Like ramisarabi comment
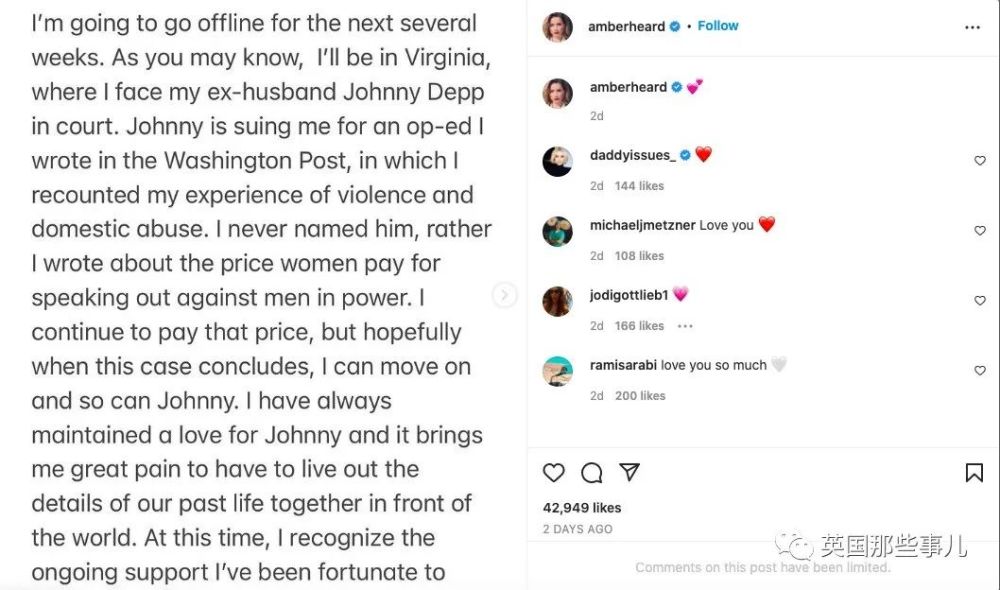Viewport: 1000px width, 590px height. [x=980, y=371]
